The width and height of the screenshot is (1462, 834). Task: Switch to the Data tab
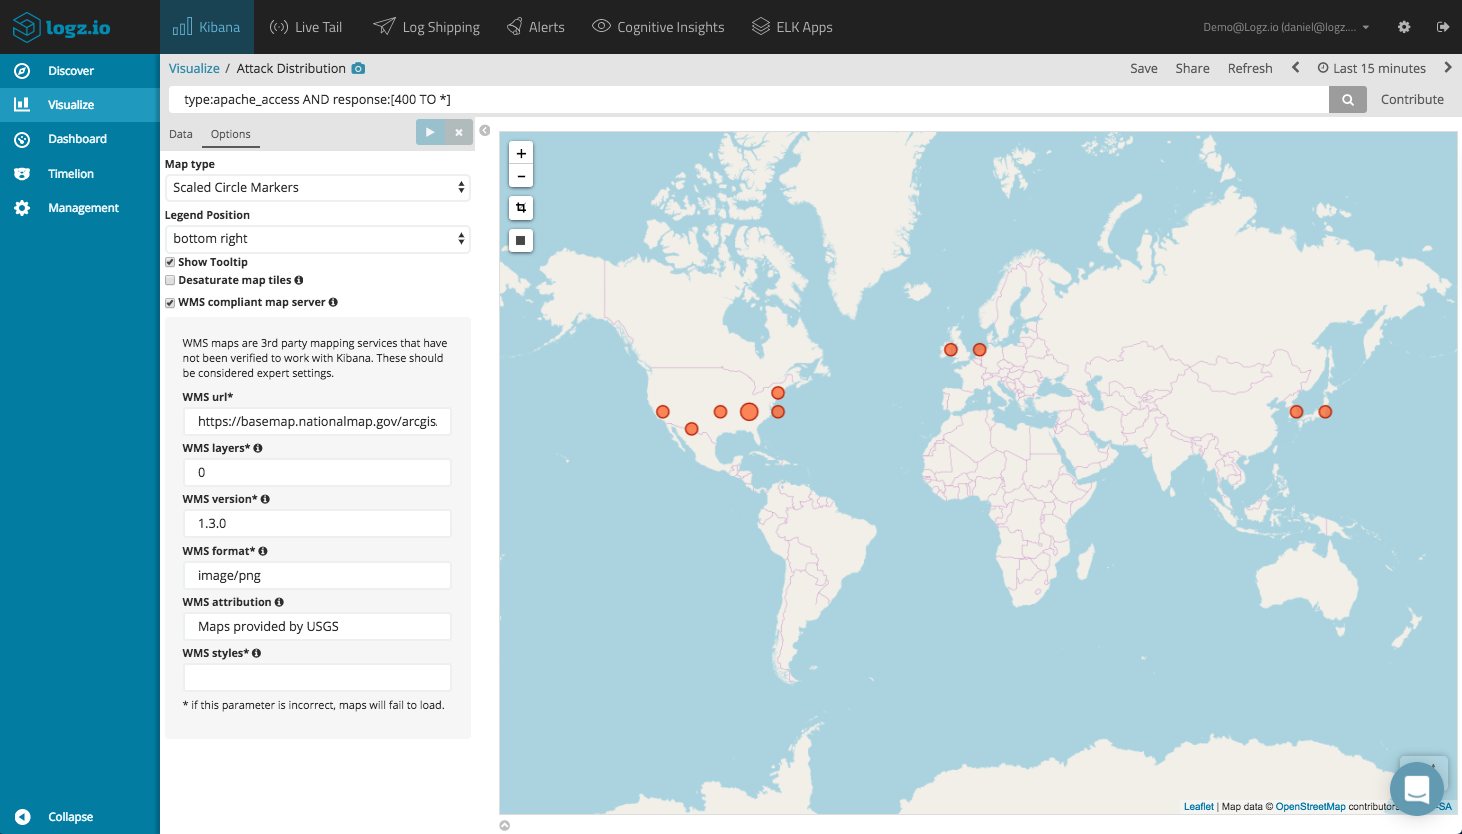click(x=181, y=134)
